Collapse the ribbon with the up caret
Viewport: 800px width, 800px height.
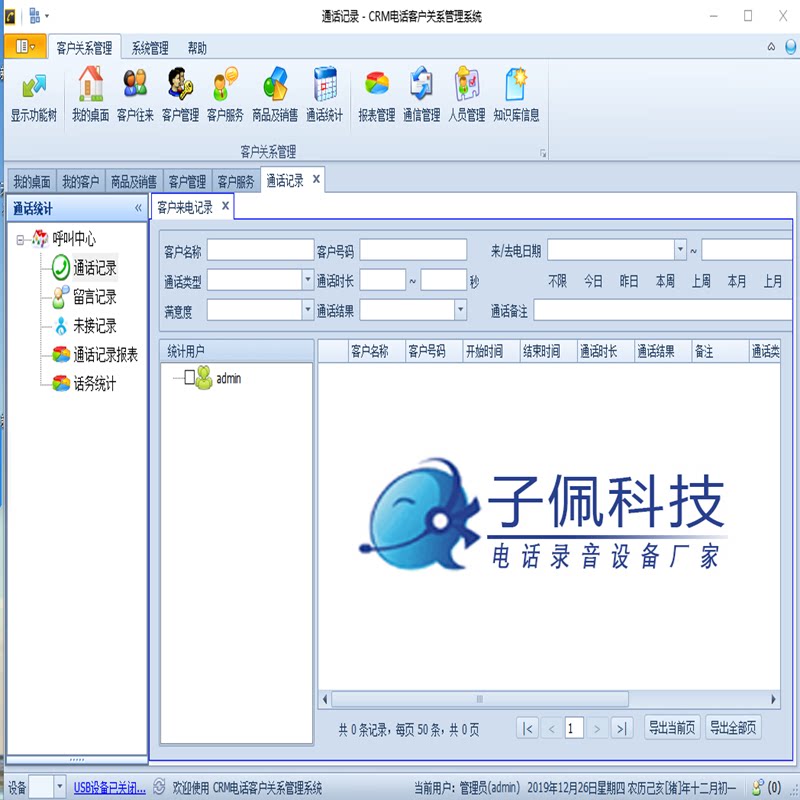[771, 47]
